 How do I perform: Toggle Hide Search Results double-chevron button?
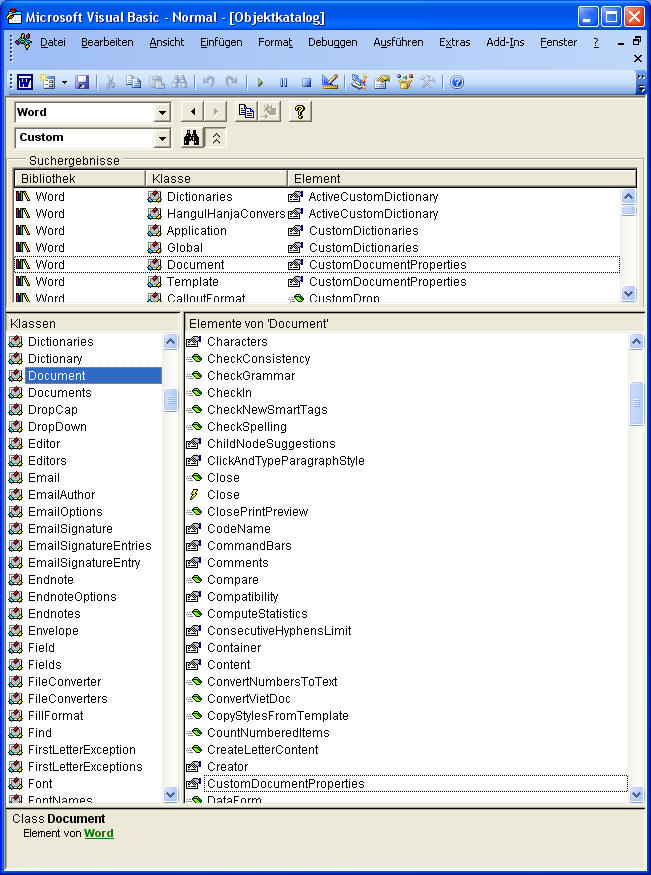216,138
